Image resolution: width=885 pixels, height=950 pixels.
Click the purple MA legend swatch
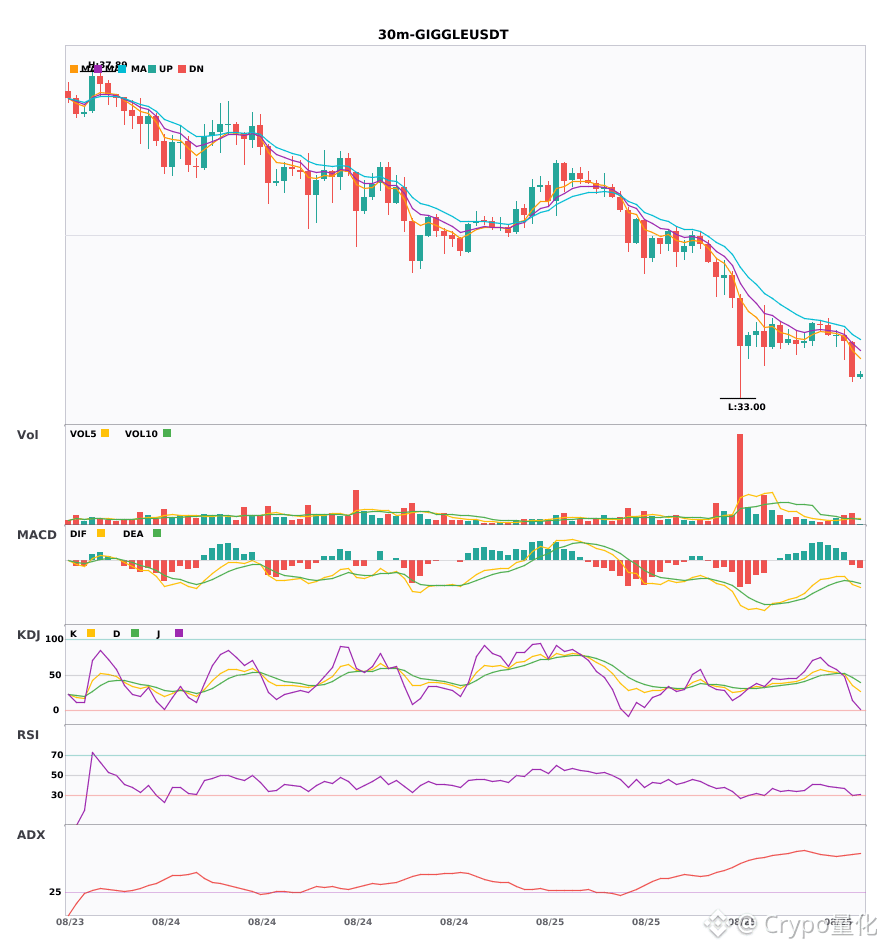[x=98, y=69]
